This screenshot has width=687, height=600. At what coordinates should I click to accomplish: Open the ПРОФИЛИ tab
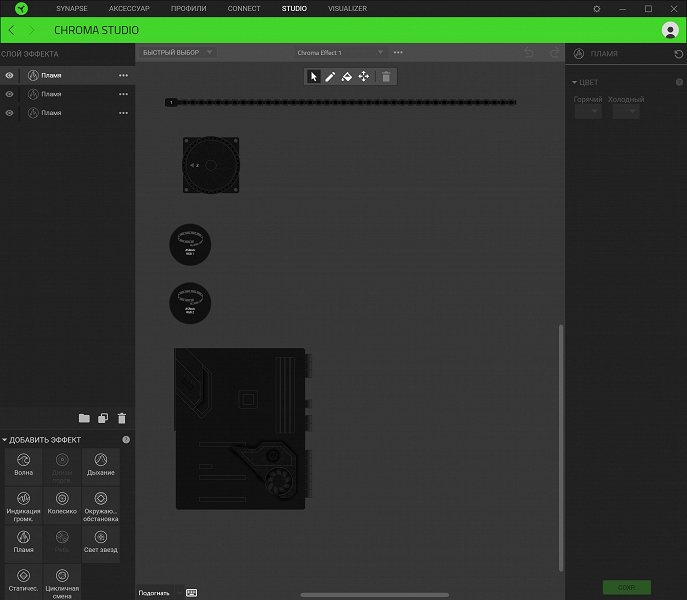tap(188, 9)
